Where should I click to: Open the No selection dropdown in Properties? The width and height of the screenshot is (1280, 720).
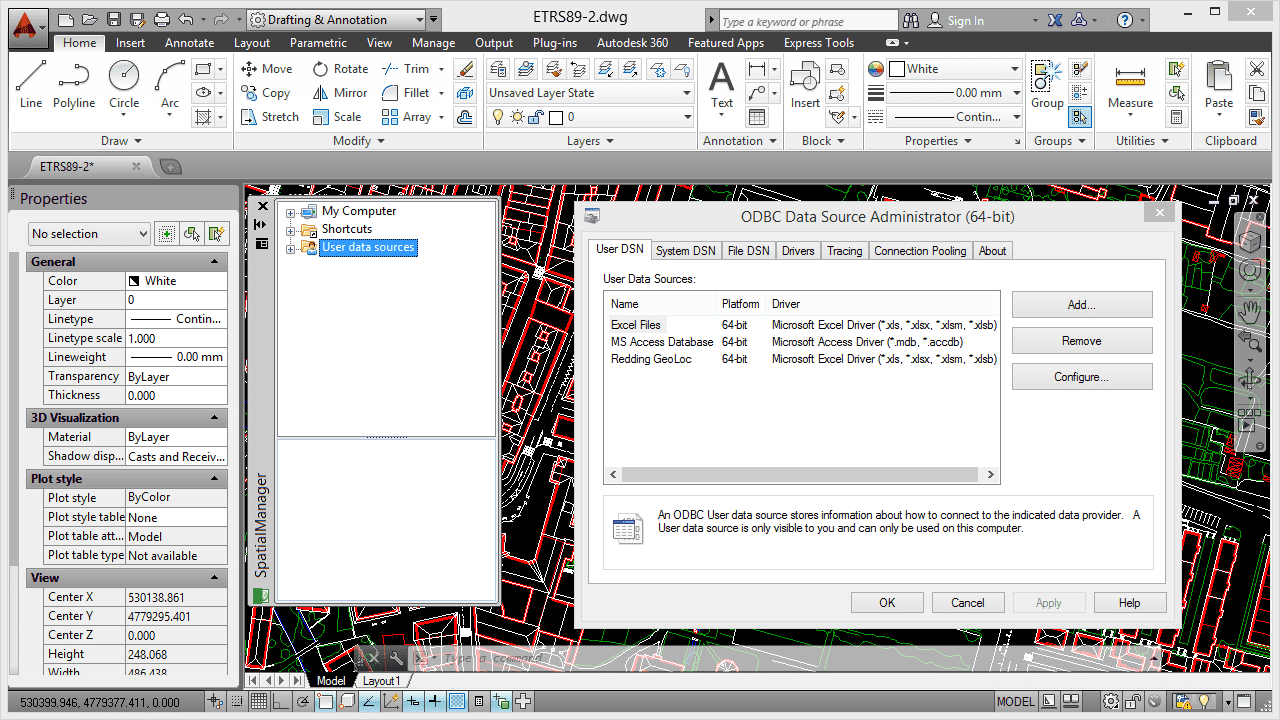[89, 233]
